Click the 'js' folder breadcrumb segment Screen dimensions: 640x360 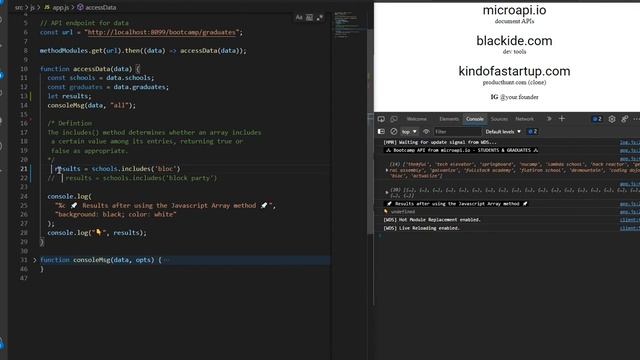coord(32,7)
